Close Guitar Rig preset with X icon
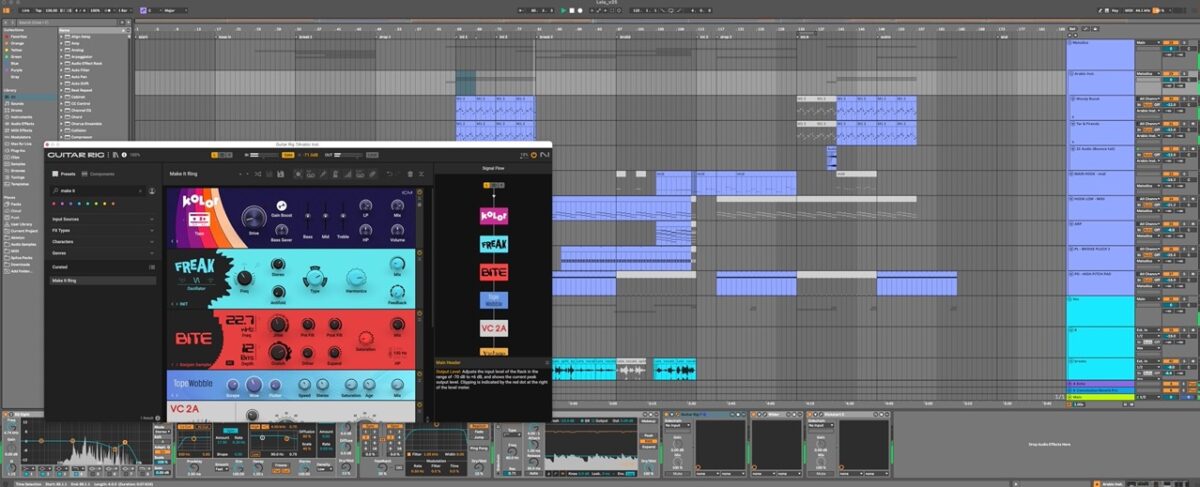Viewport: 1200px width, 487px height. click(x=421, y=174)
